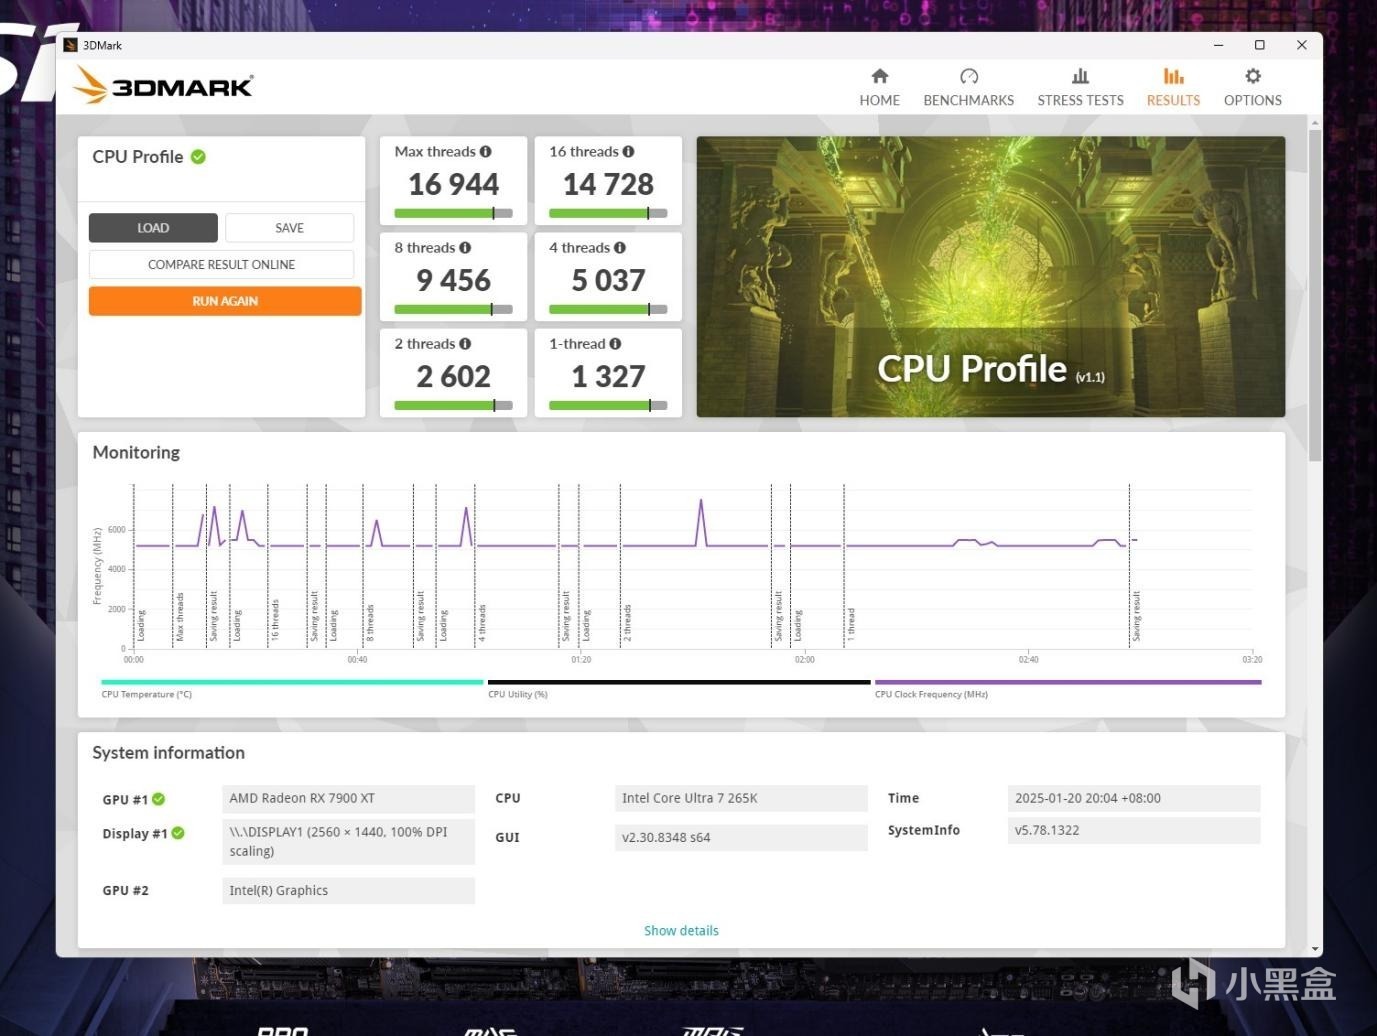Click the 2 threads score 2 602
The width and height of the screenshot is (1377, 1036).
point(453,377)
